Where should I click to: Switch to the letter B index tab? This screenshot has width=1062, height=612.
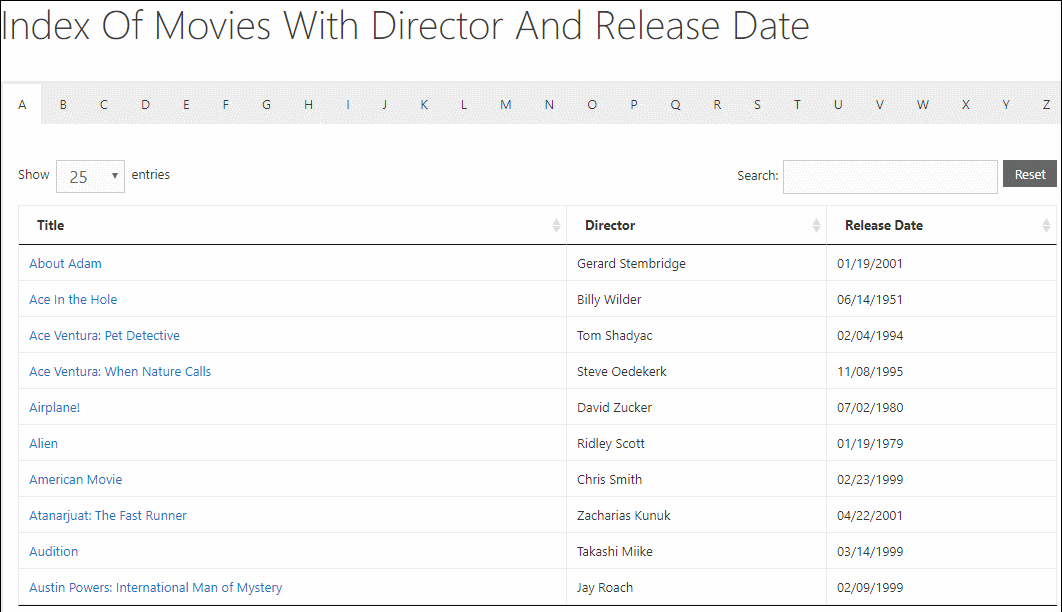[x=62, y=104]
